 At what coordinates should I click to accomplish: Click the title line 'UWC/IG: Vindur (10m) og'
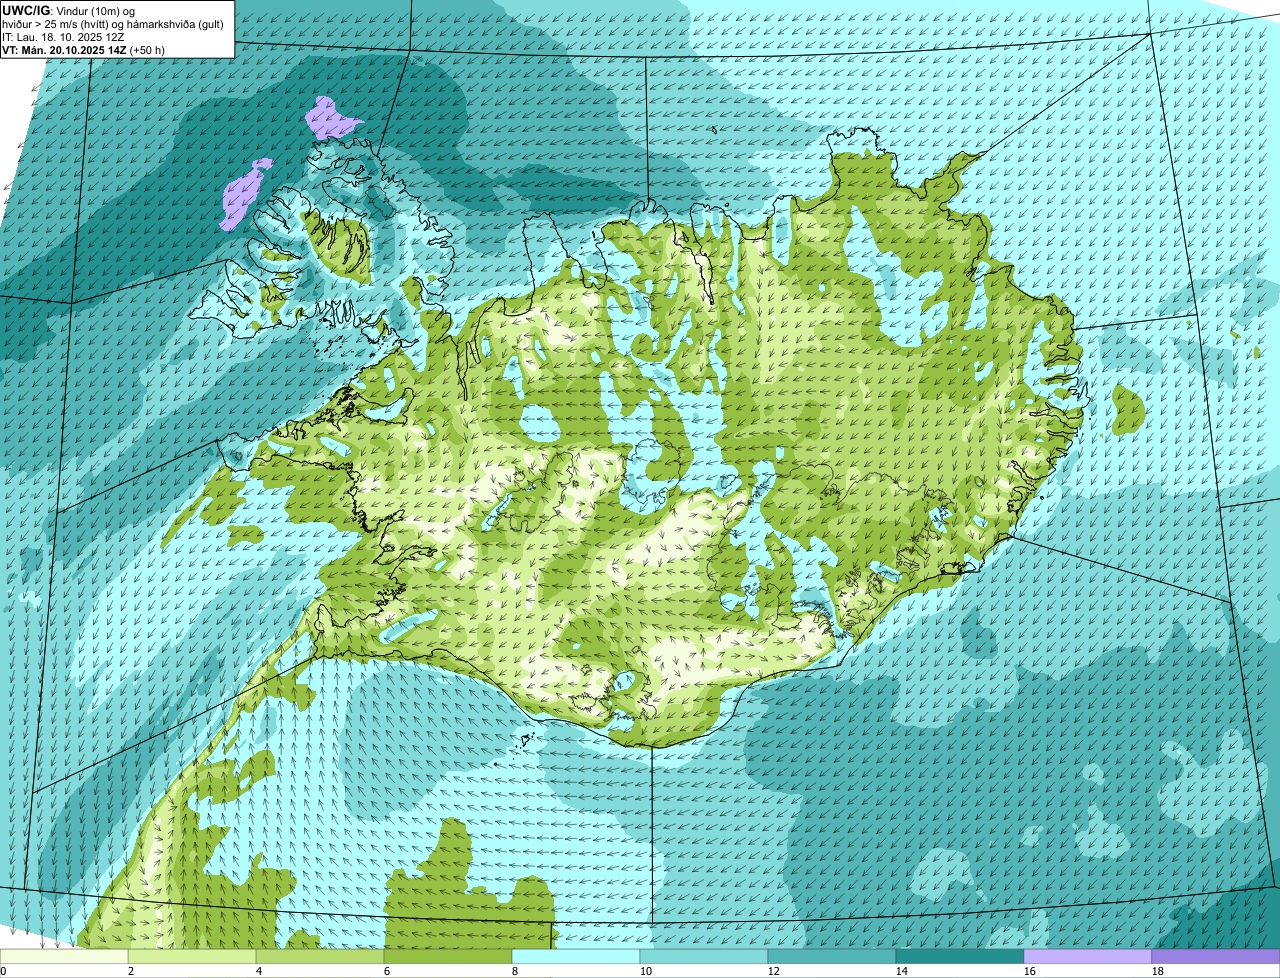pos(69,10)
